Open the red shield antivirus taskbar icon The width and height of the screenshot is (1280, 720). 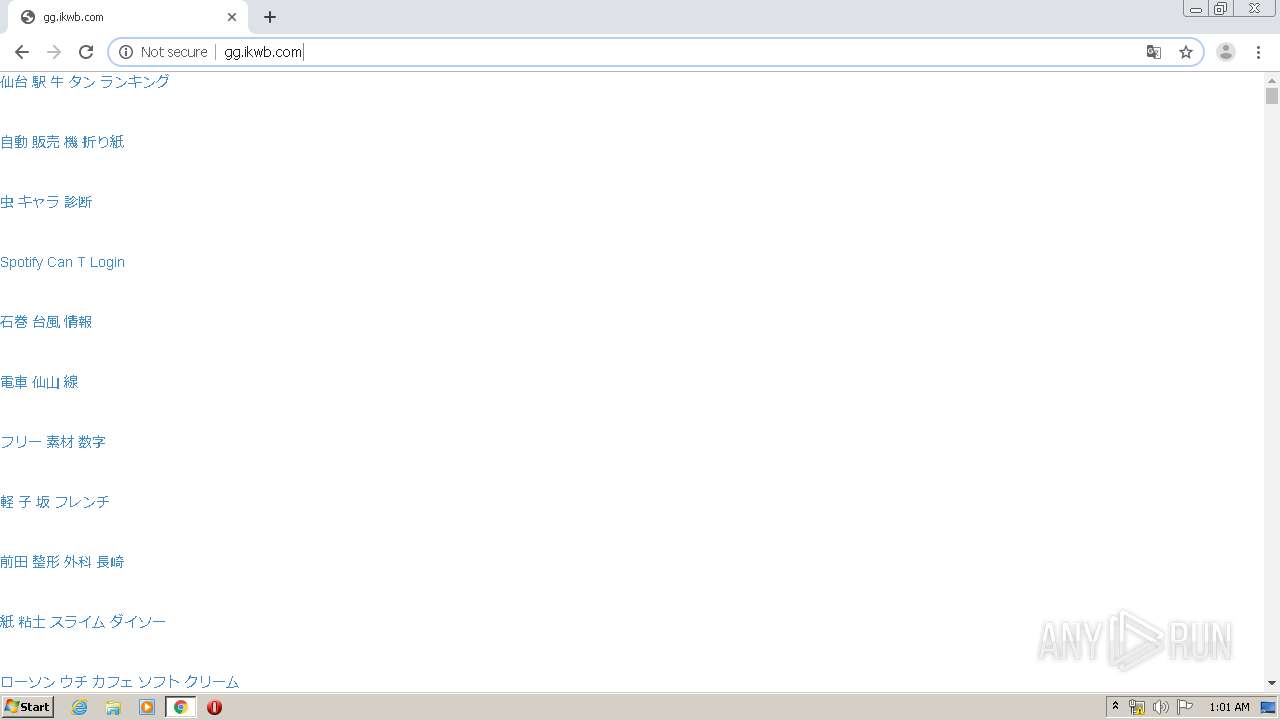(x=214, y=707)
